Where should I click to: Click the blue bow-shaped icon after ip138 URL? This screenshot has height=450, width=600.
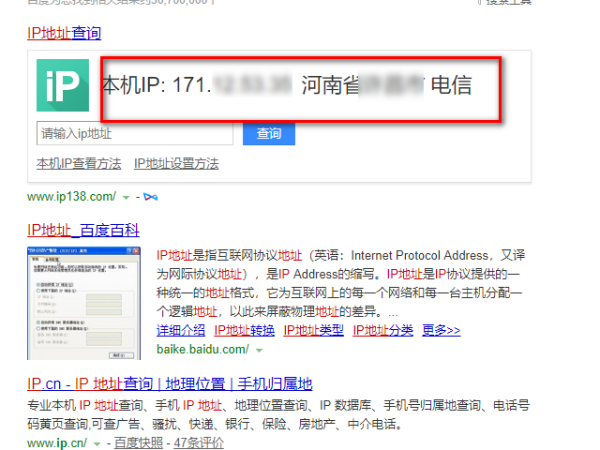[150, 197]
